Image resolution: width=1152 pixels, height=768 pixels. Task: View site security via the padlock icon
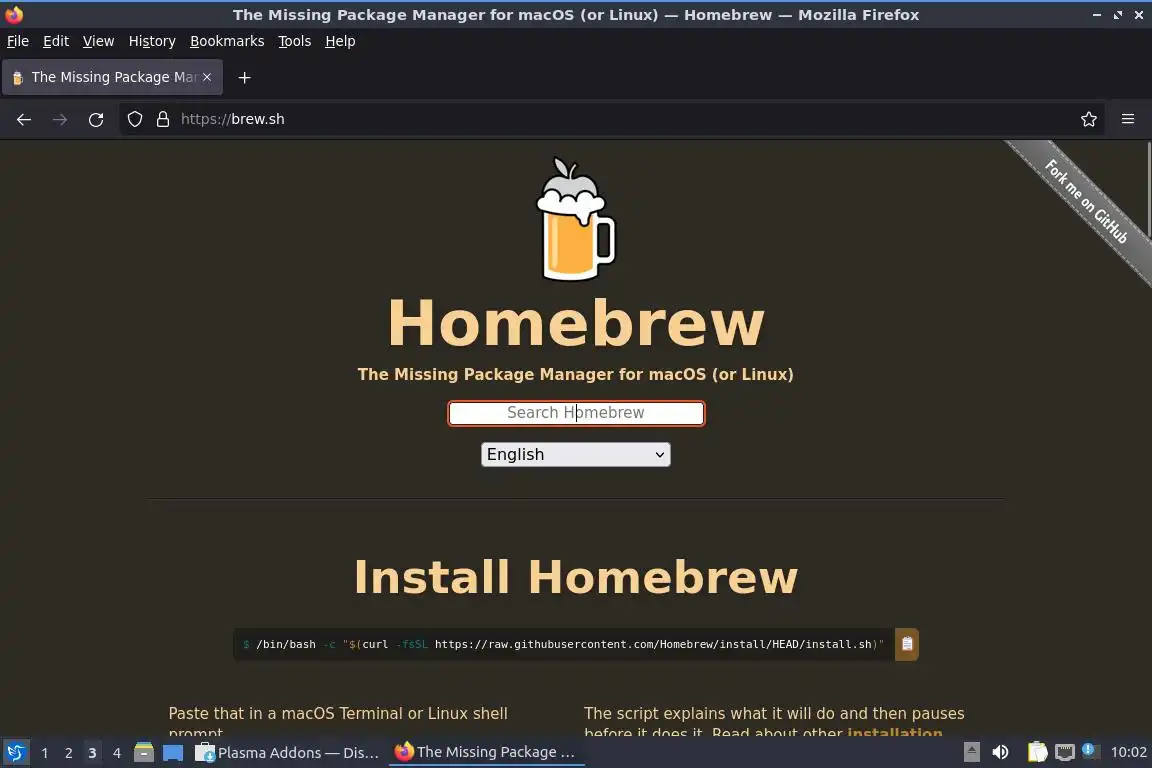(163, 119)
